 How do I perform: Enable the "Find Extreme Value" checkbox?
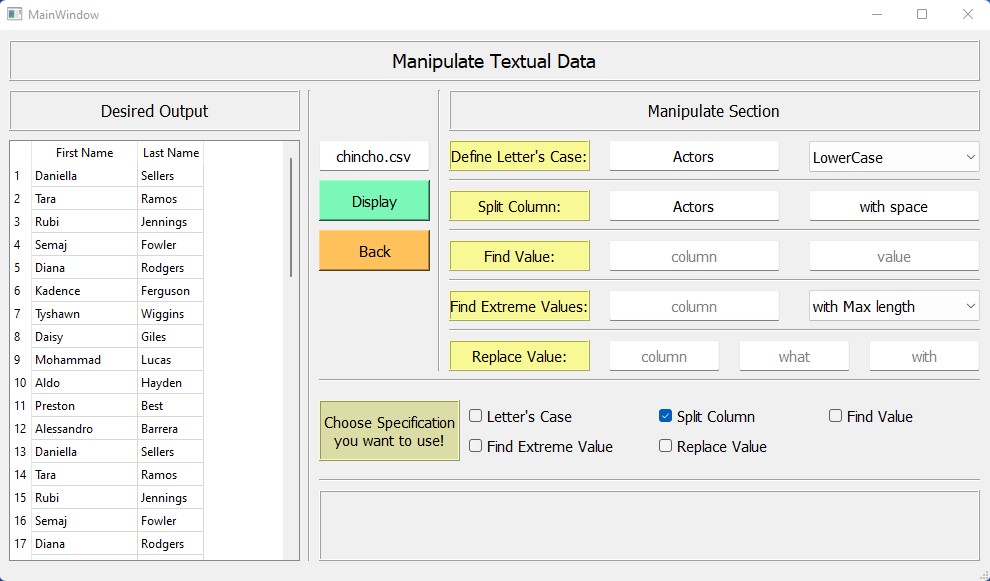coord(475,447)
